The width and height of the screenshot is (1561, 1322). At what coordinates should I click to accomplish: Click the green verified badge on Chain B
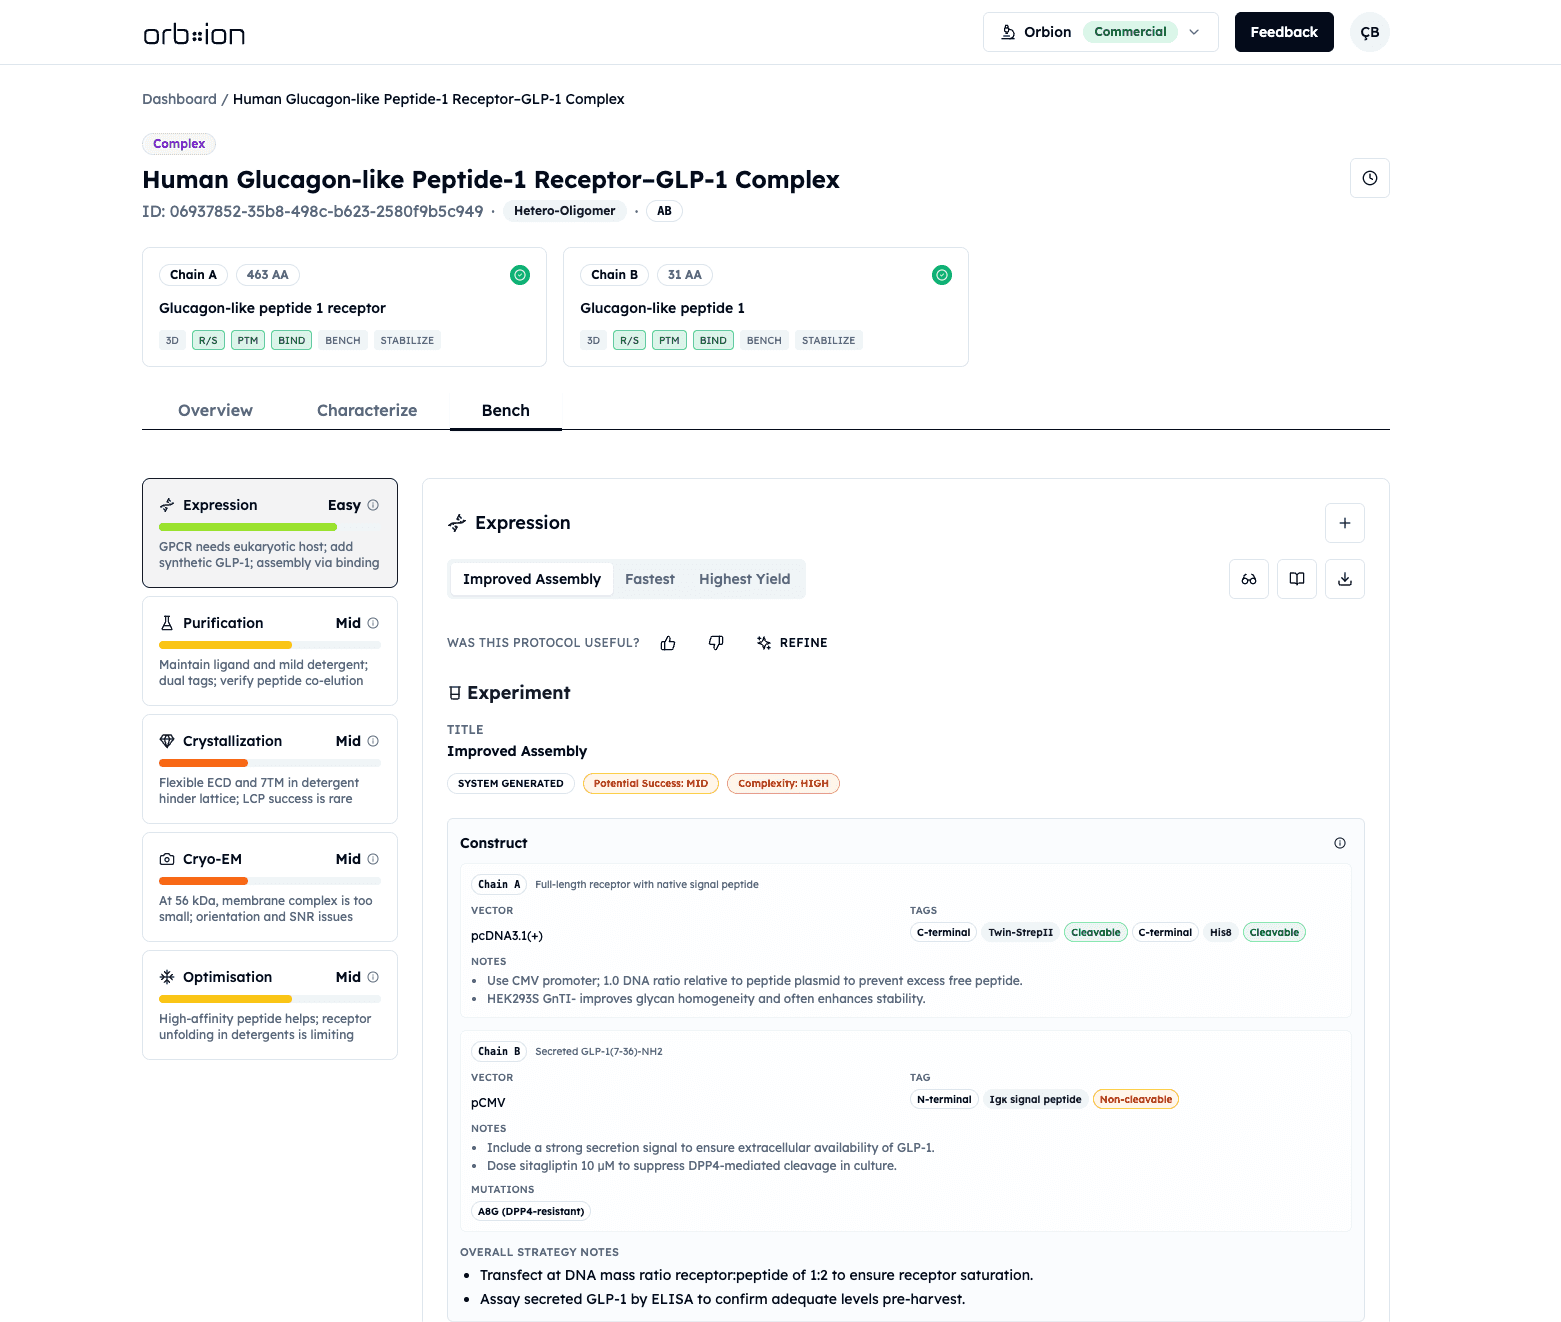[x=941, y=274]
